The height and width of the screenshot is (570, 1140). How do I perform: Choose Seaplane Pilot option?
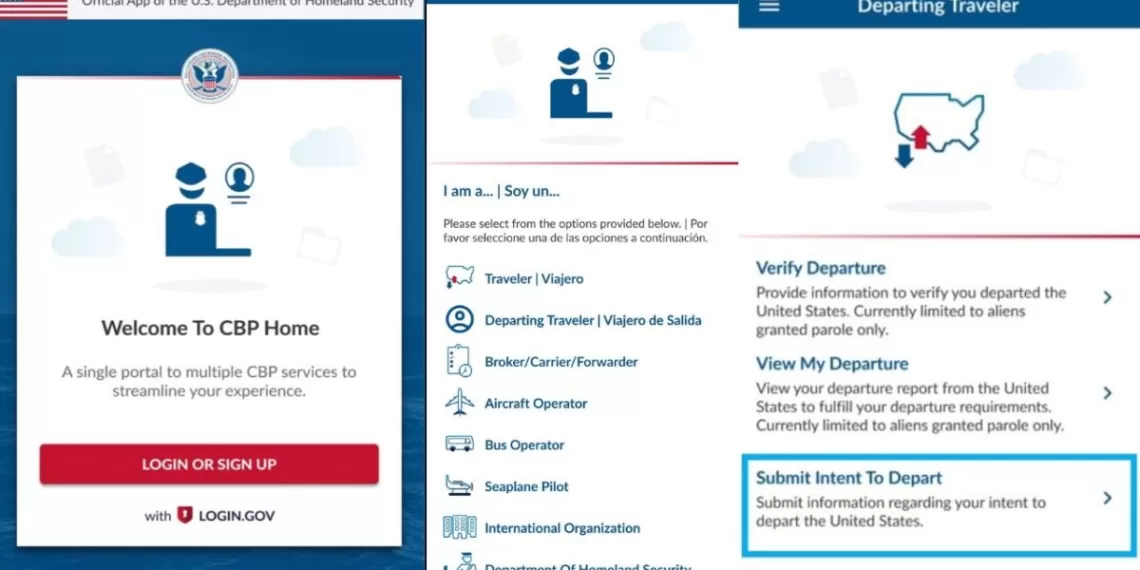coord(526,486)
